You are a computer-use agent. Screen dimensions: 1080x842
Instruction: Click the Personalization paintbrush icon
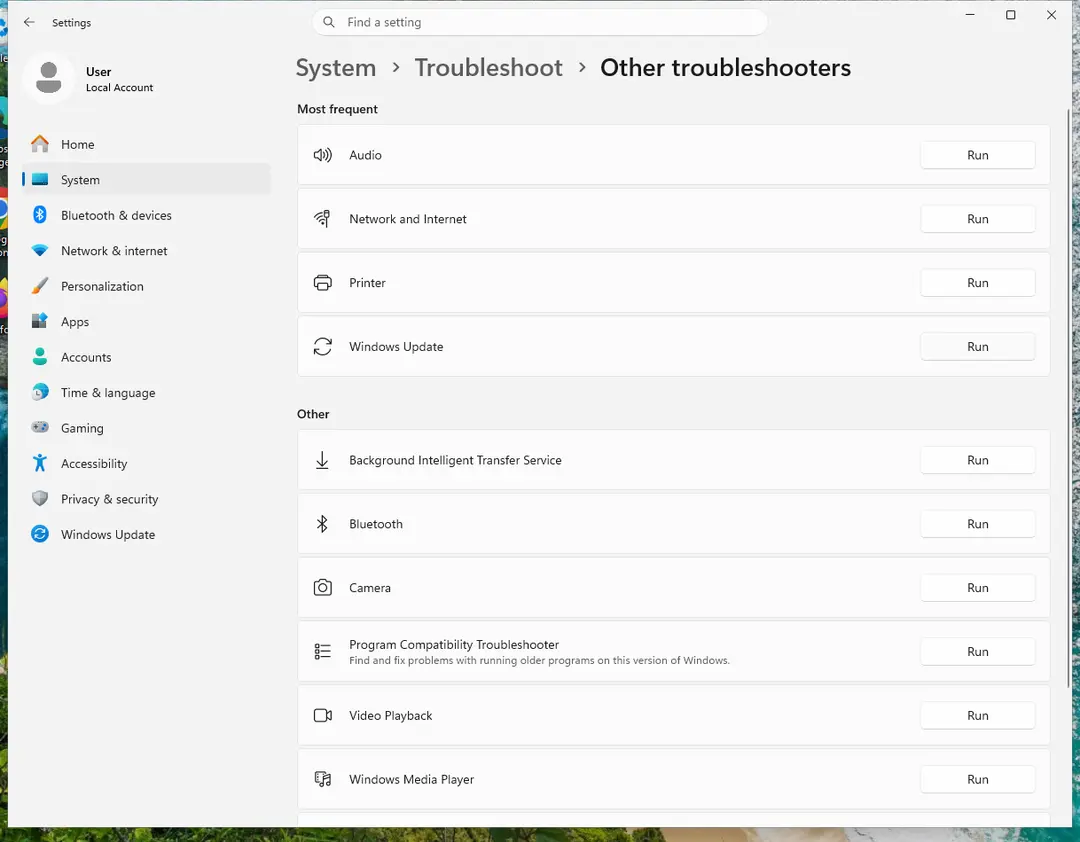(40, 286)
